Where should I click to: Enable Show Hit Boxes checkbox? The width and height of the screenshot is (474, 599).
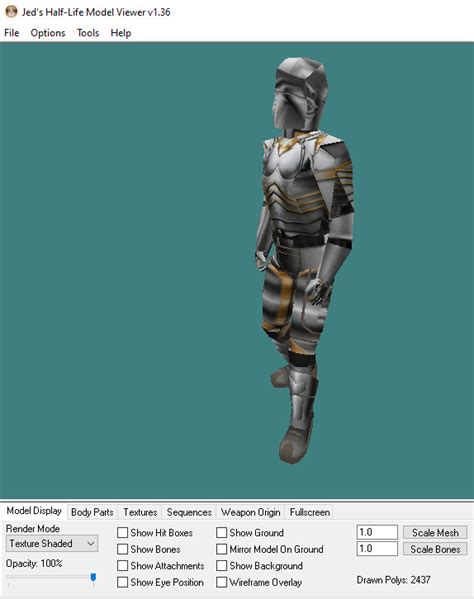(122, 533)
